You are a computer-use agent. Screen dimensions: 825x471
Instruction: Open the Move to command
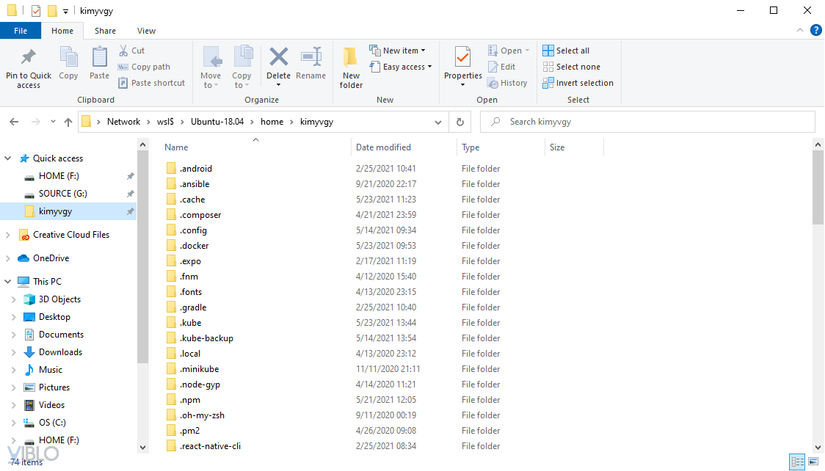pos(210,67)
